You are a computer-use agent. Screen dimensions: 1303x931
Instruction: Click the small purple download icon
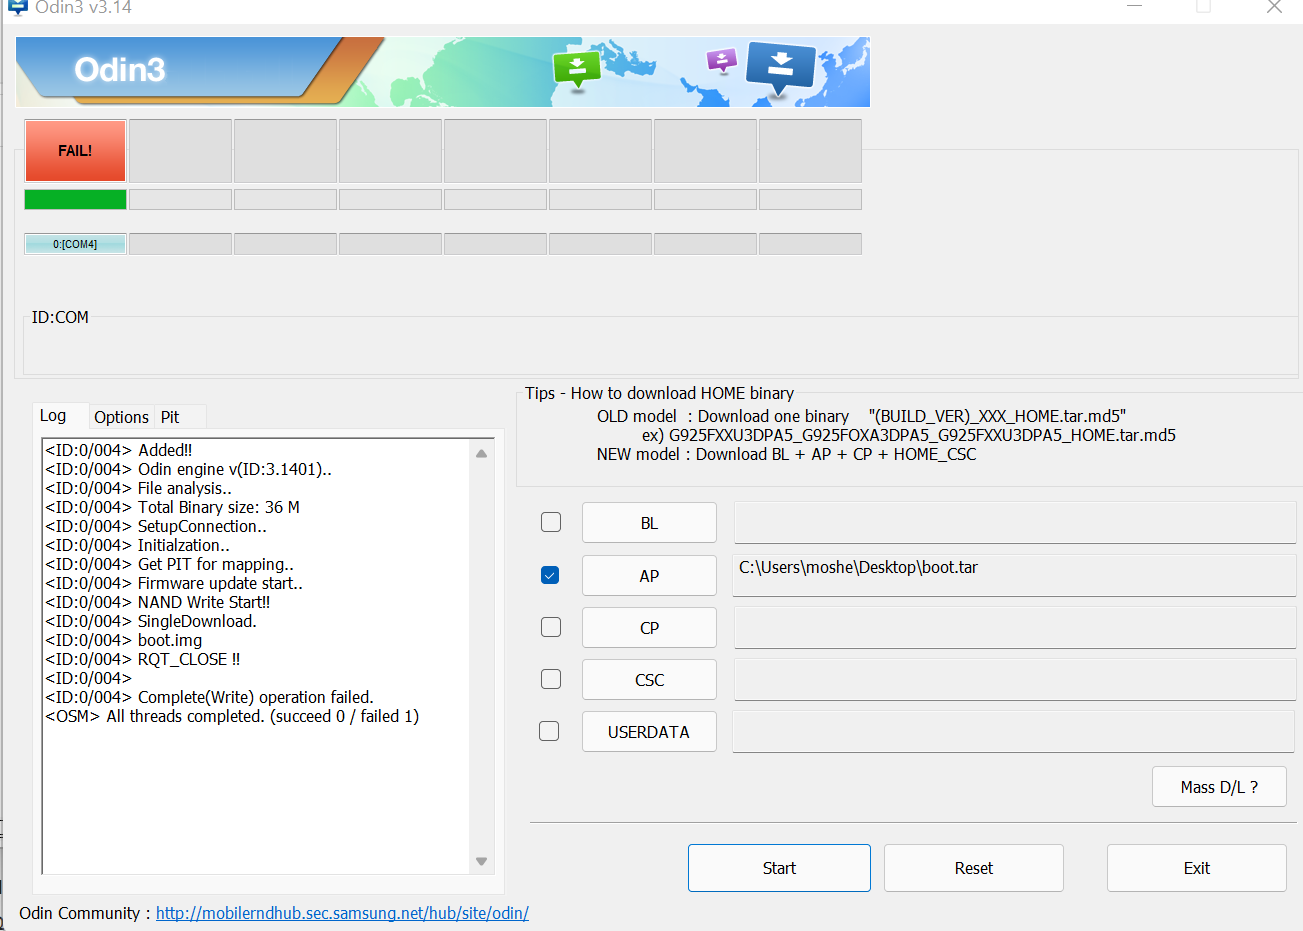tap(721, 61)
